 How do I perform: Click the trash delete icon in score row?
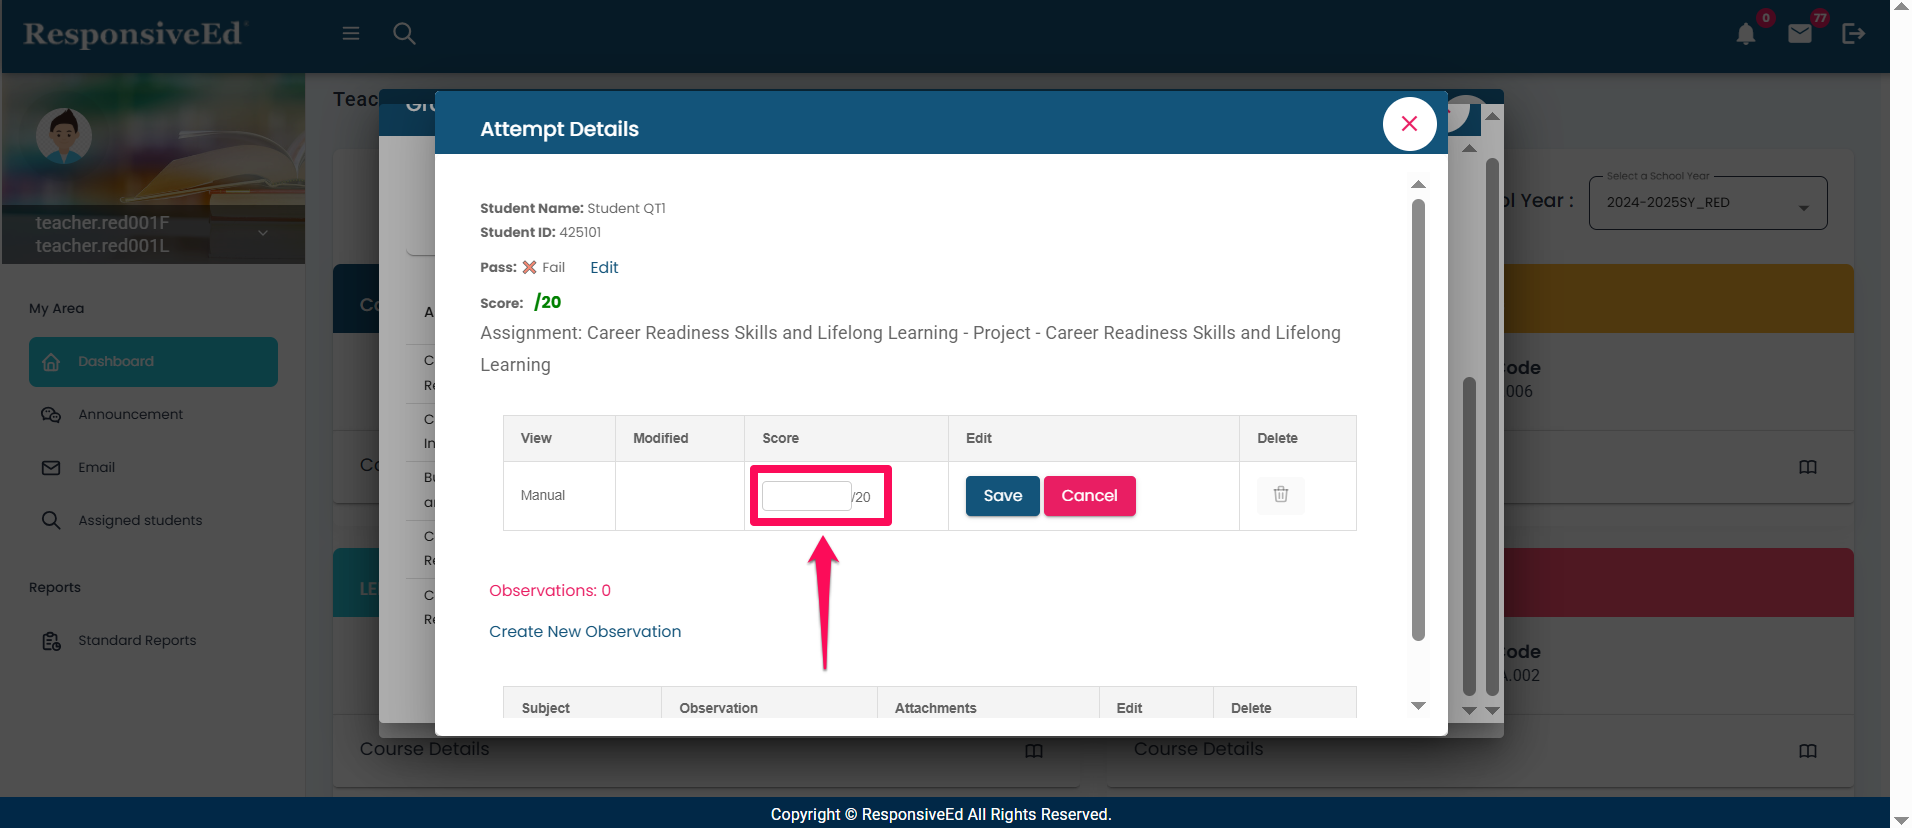pos(1280,494)
